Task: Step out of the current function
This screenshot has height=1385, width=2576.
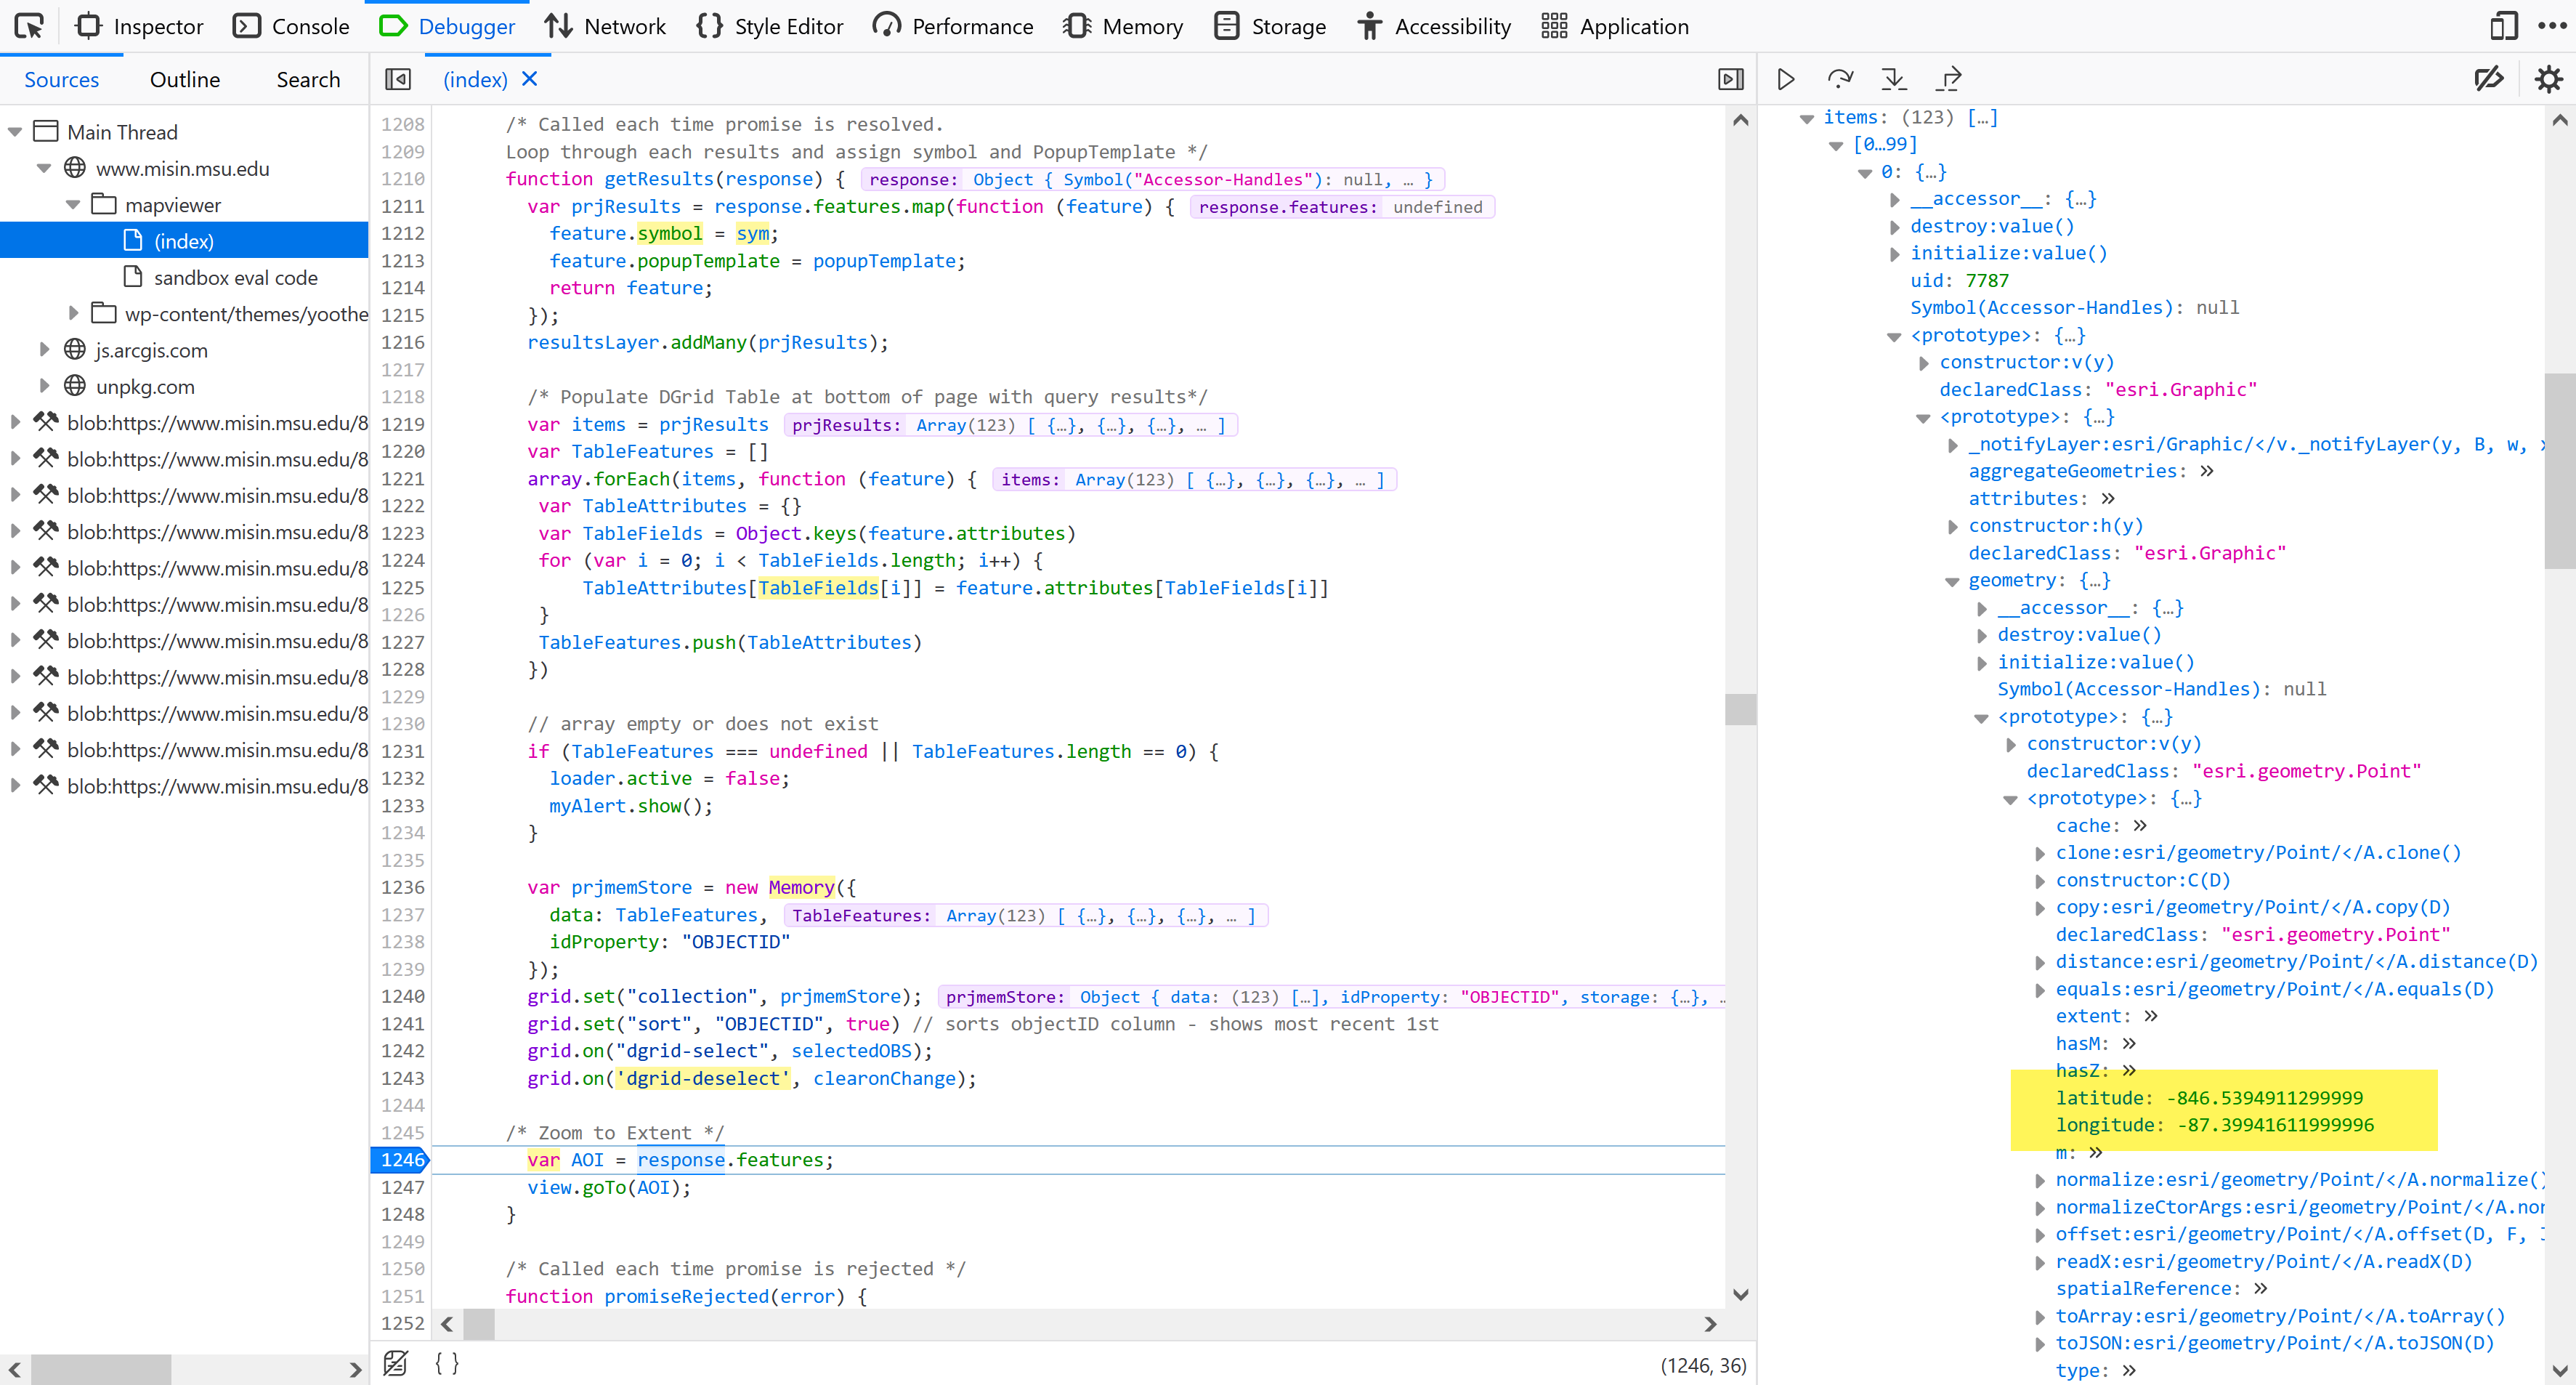Action: tap(1948, 79)
